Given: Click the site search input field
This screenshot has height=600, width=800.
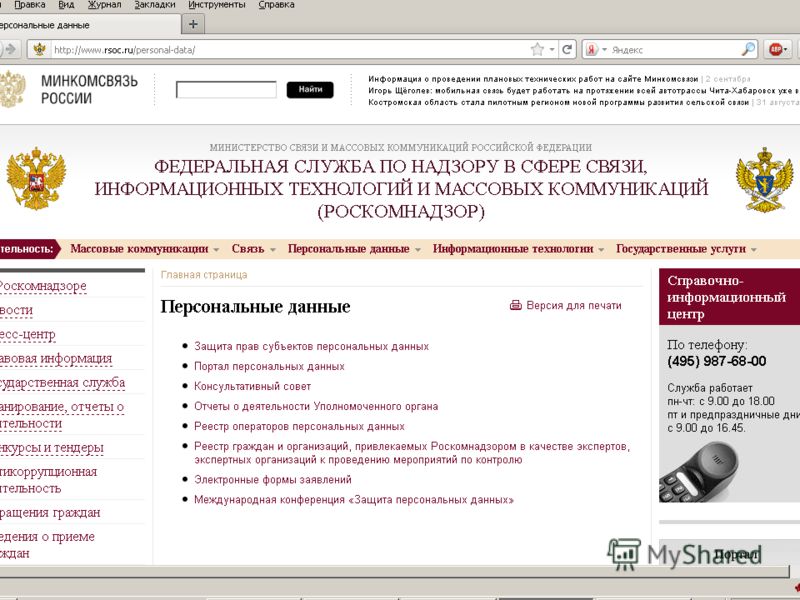Looking at the screenshot, I should pyautogui.click(x=226, y=90).
